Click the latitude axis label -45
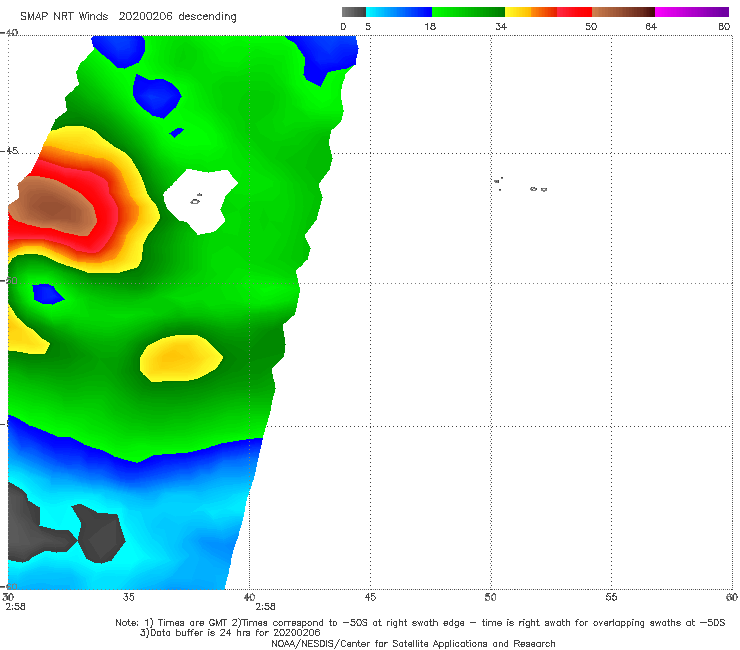The width and height of the screenshot is (740, 650). pyautogui.click(x=9, y=151)
